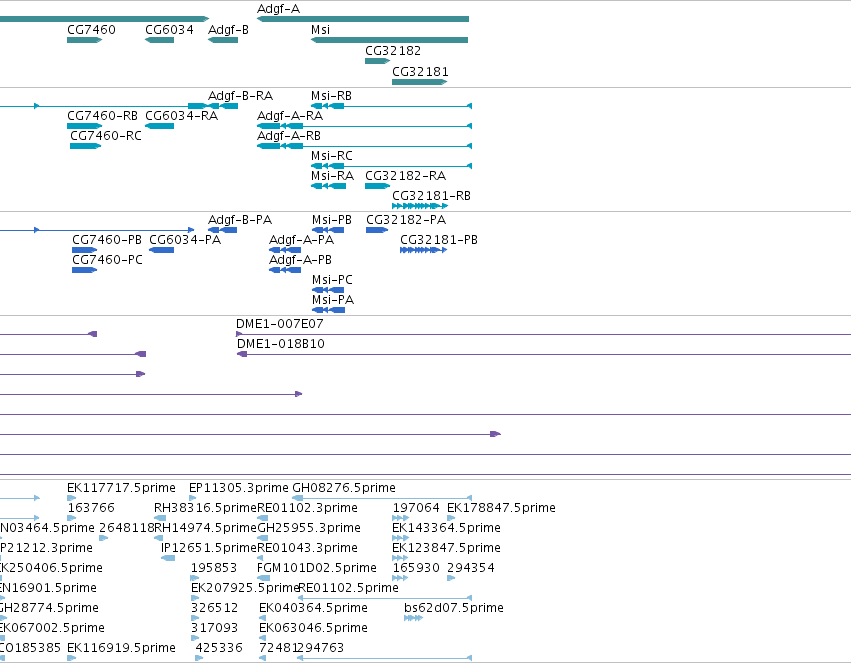Screen dimensions: 851x663
Task: Click the 197064 feature label
Action: click(416, 508)
